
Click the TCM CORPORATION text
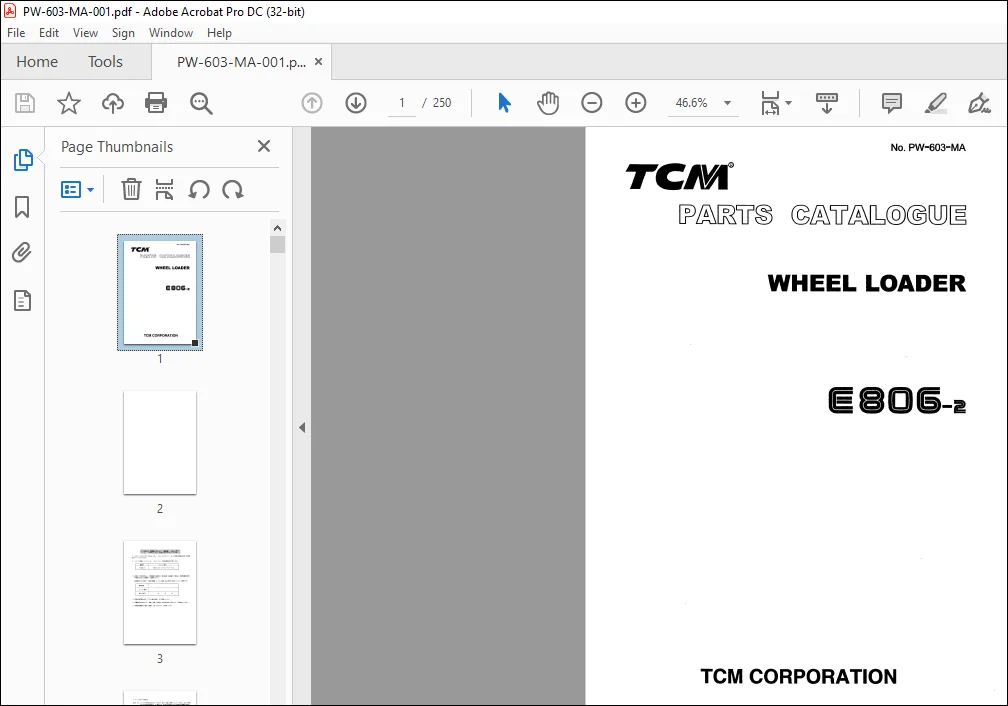[798, 676]
